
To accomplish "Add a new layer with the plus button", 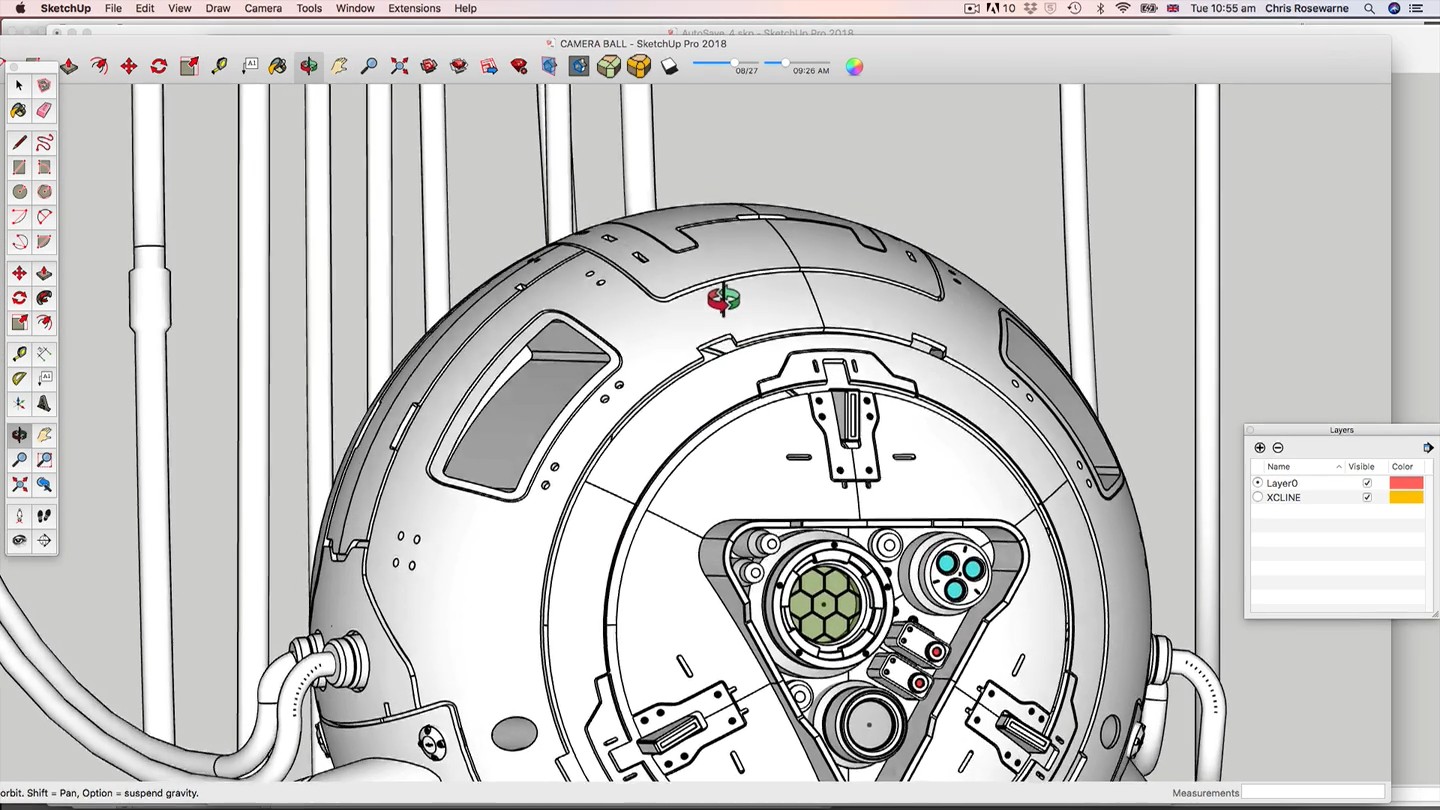I will (x=1259, y=448).
